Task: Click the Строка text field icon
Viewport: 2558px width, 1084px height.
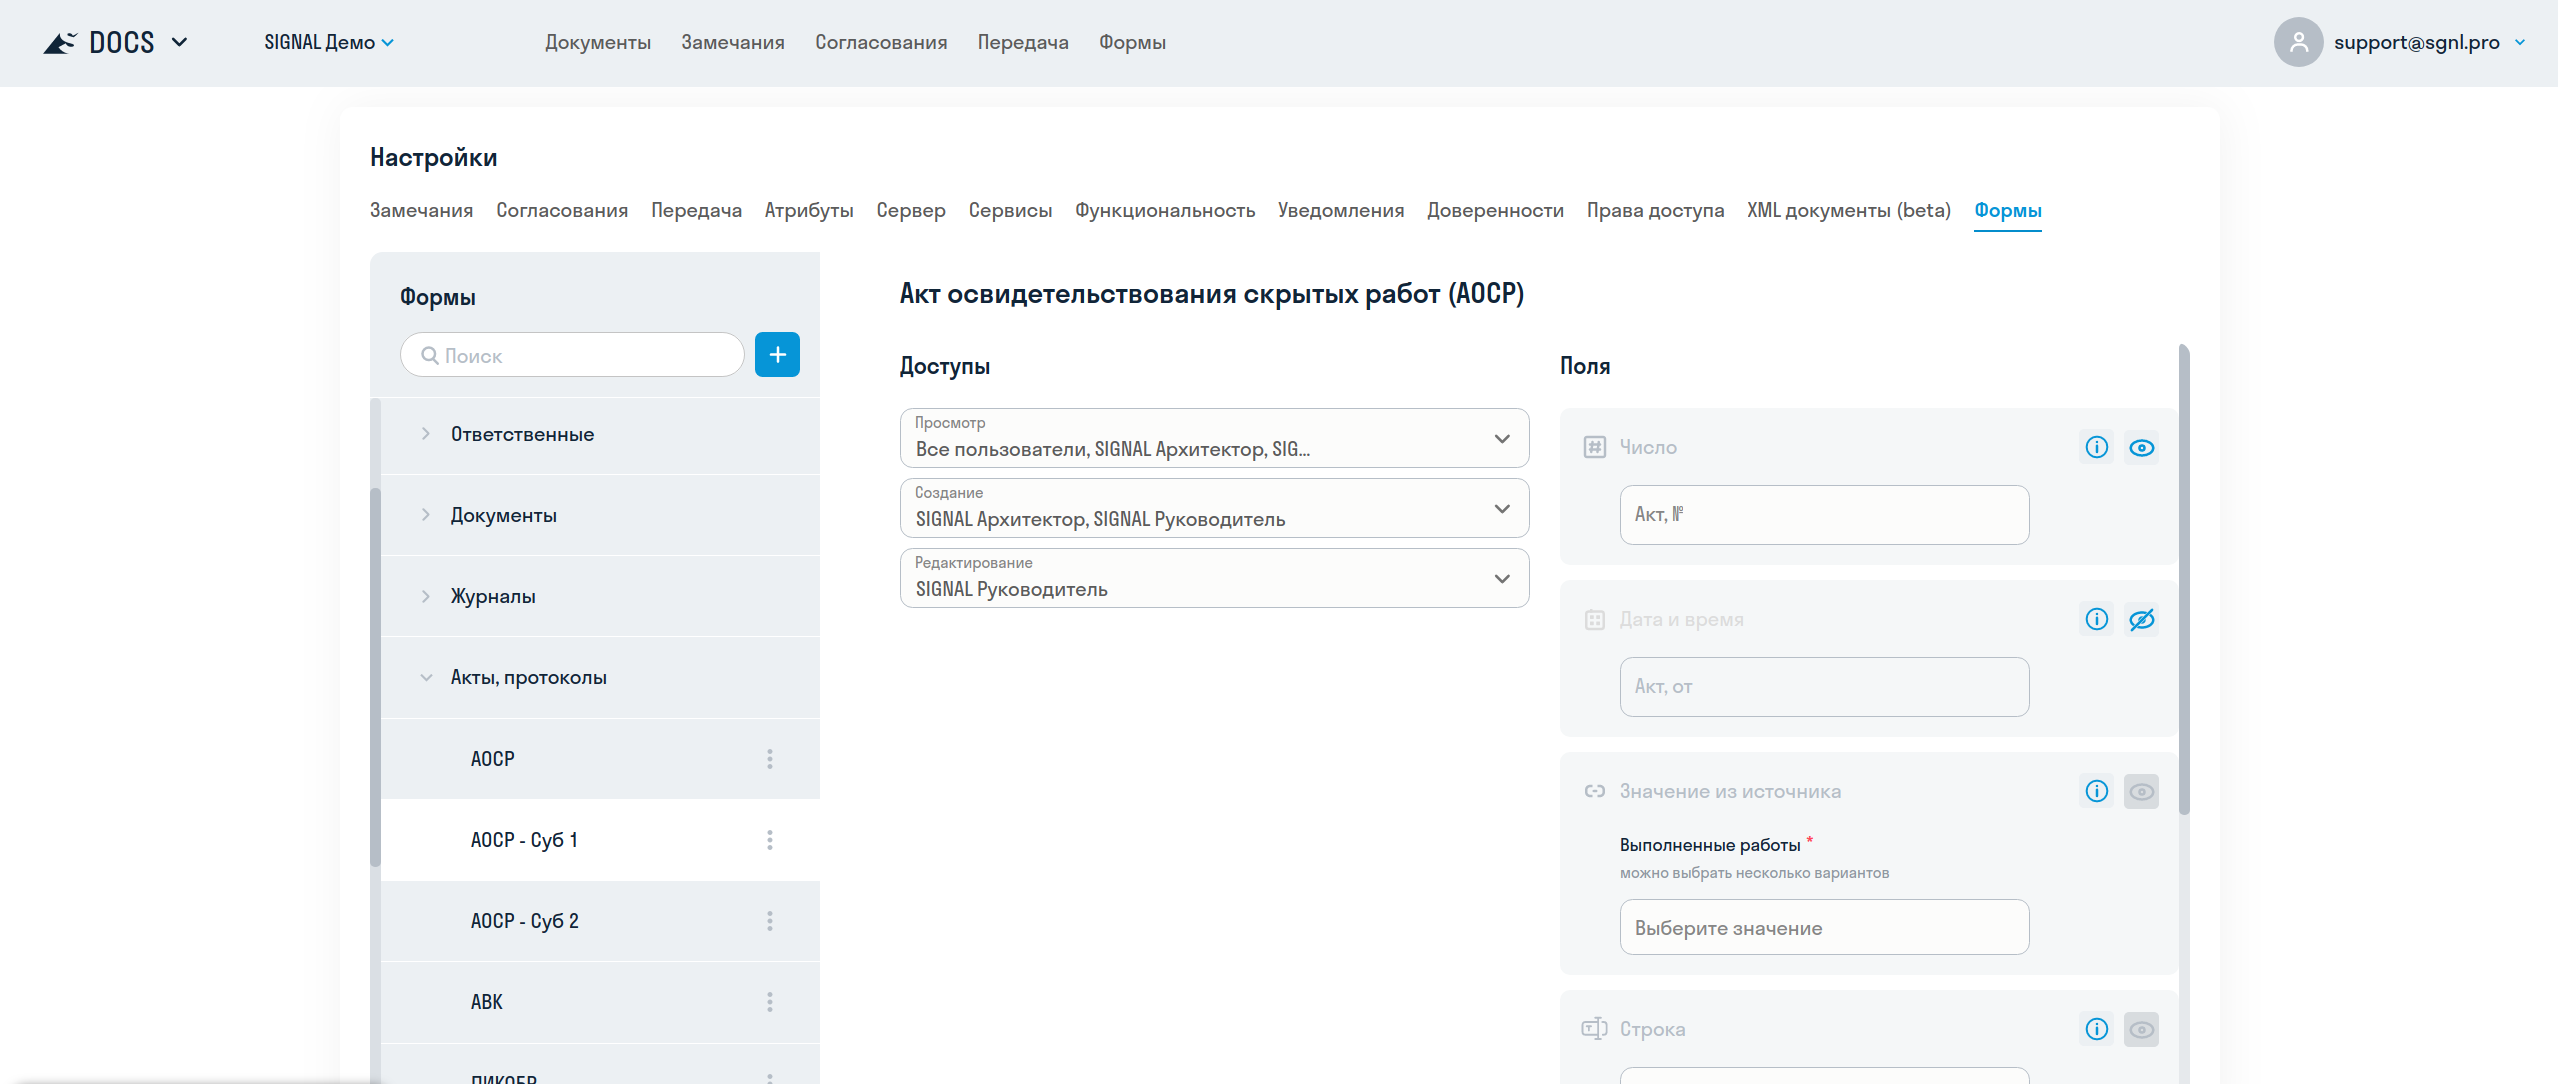Action: tap(1594, 1029)
